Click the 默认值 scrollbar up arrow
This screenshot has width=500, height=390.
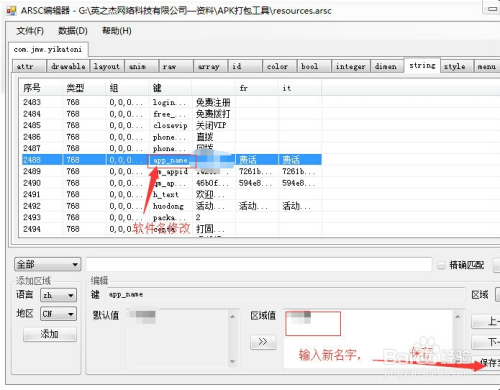tap(233, 316)
